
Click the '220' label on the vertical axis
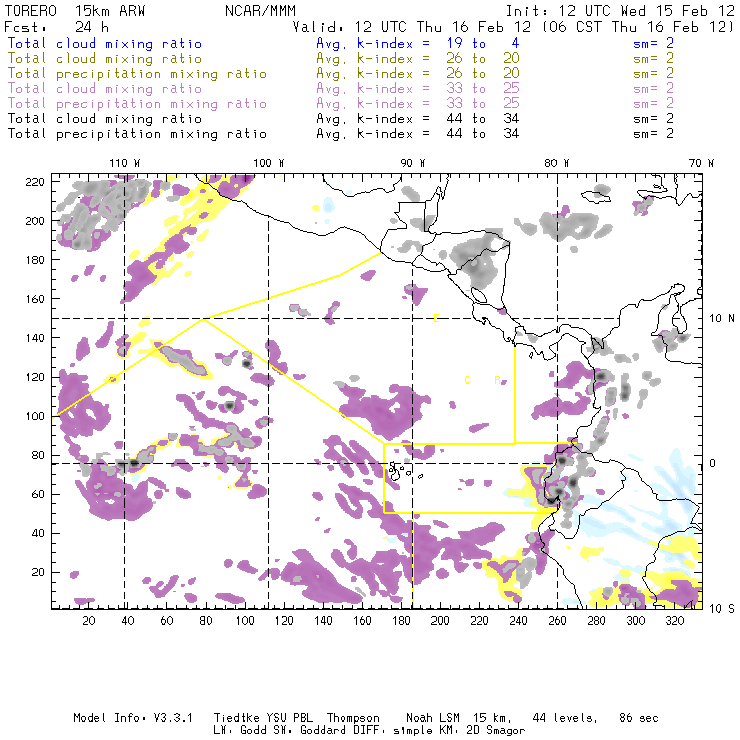point(35,182)
